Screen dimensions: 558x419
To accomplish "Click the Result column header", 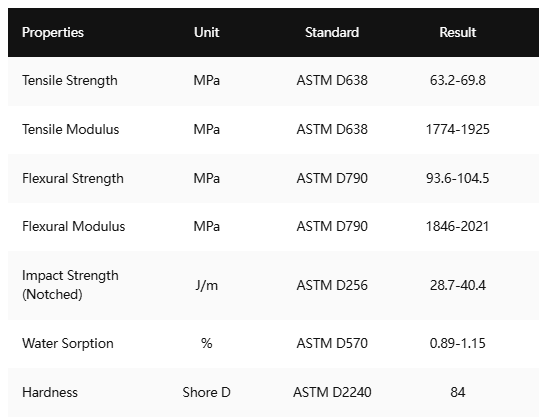I will tap(457, 32).
